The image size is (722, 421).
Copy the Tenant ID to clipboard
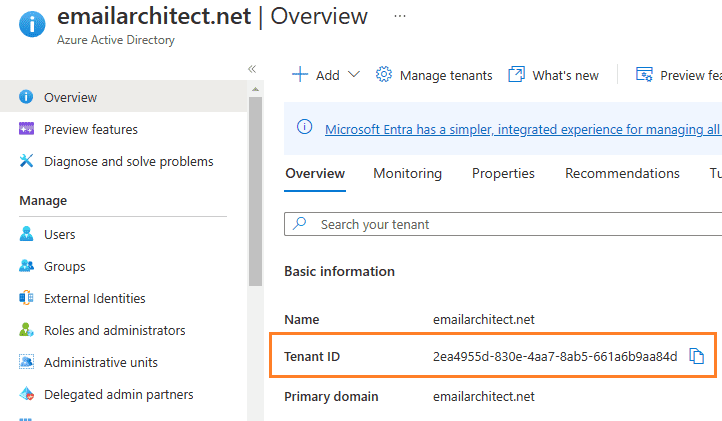coord(696,356)
